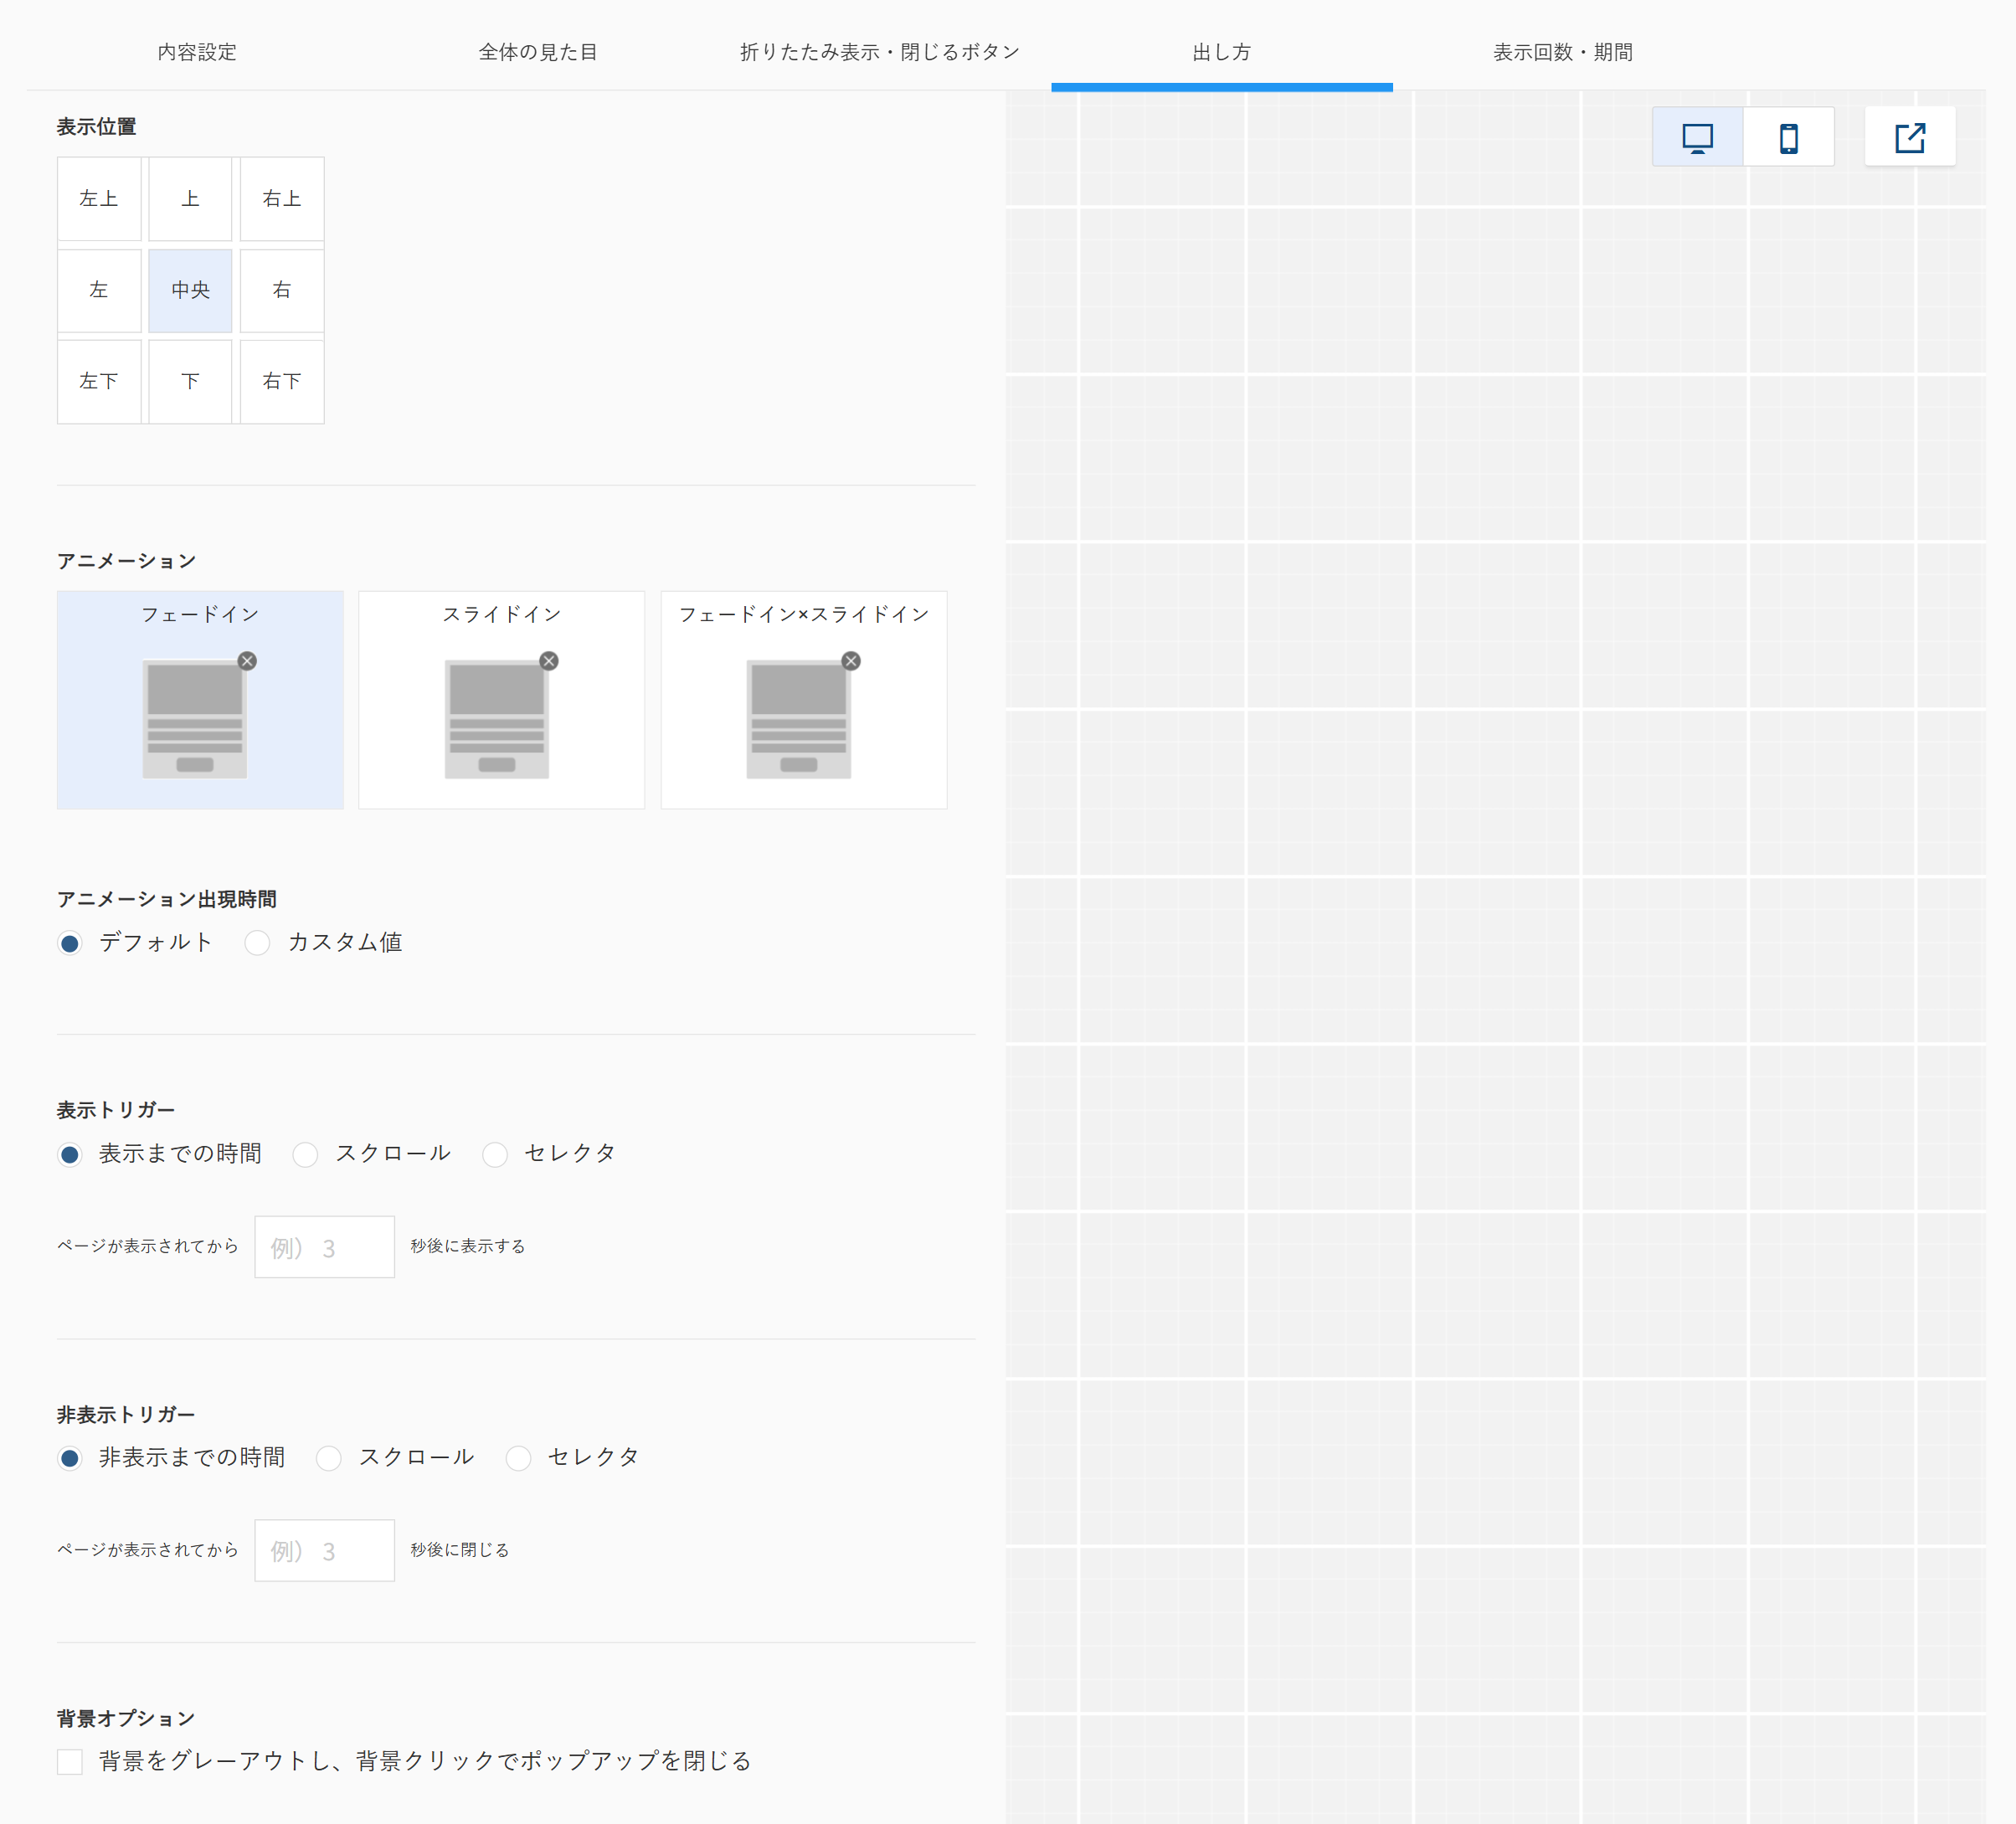Screen dimensions: 2016x1824
Task: Set display position to 右
Action: coord(282,290)
